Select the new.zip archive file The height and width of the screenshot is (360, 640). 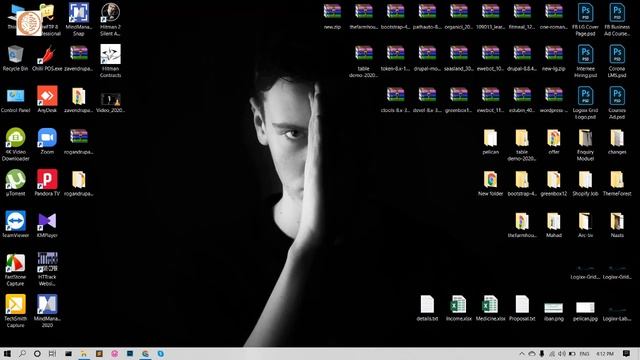332,16
